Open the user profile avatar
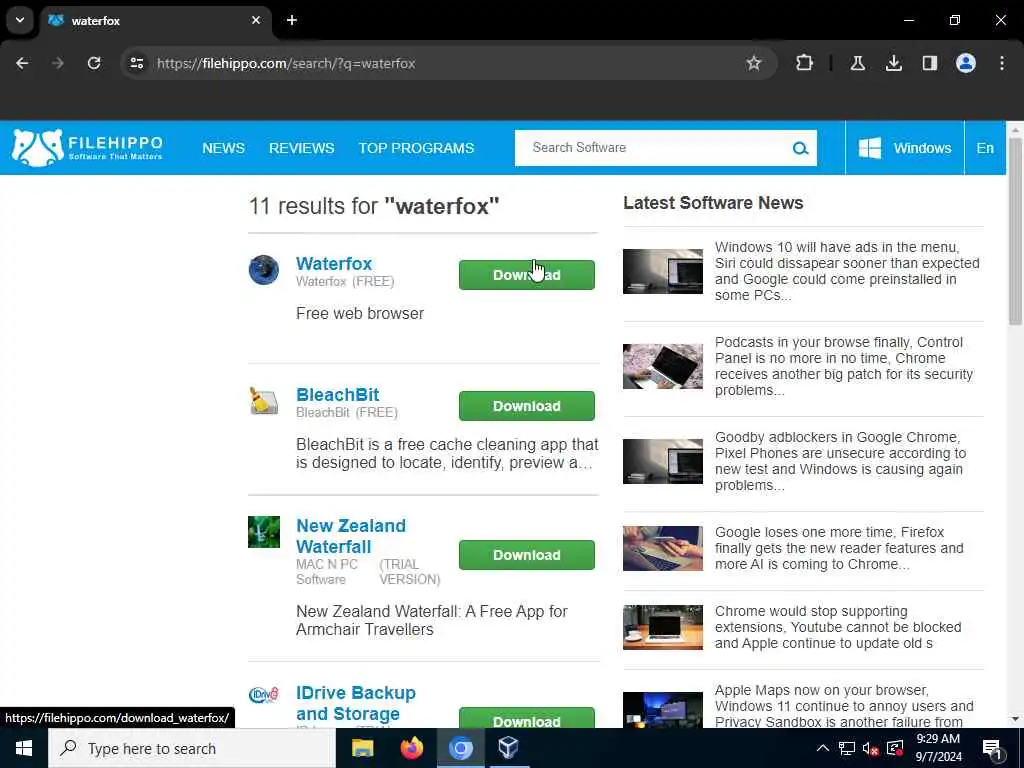The width and height of the screenshot is (1024, 768). tap(965, 63)
